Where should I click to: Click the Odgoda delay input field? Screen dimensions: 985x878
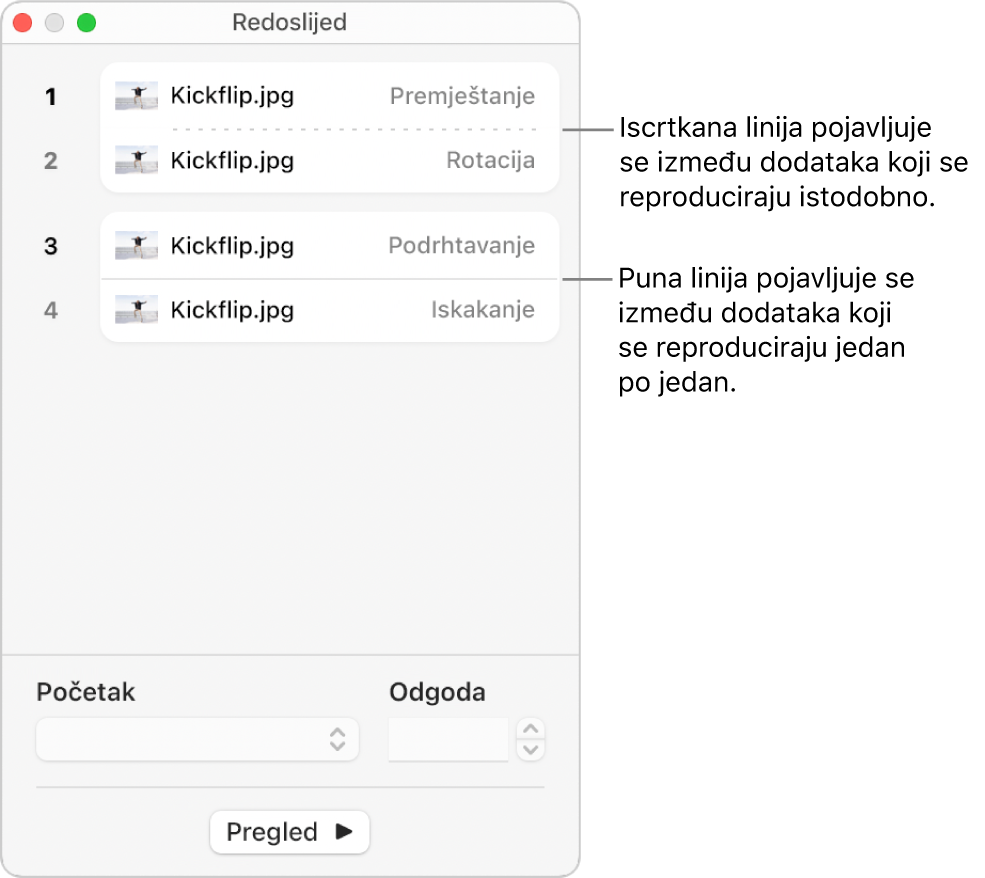[448, 739]
